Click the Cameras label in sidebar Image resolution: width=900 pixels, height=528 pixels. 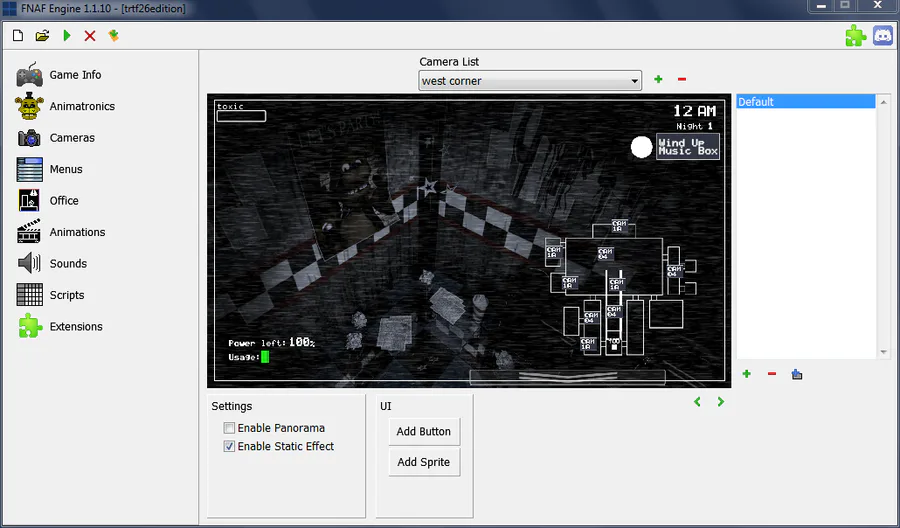pos(72,138)
